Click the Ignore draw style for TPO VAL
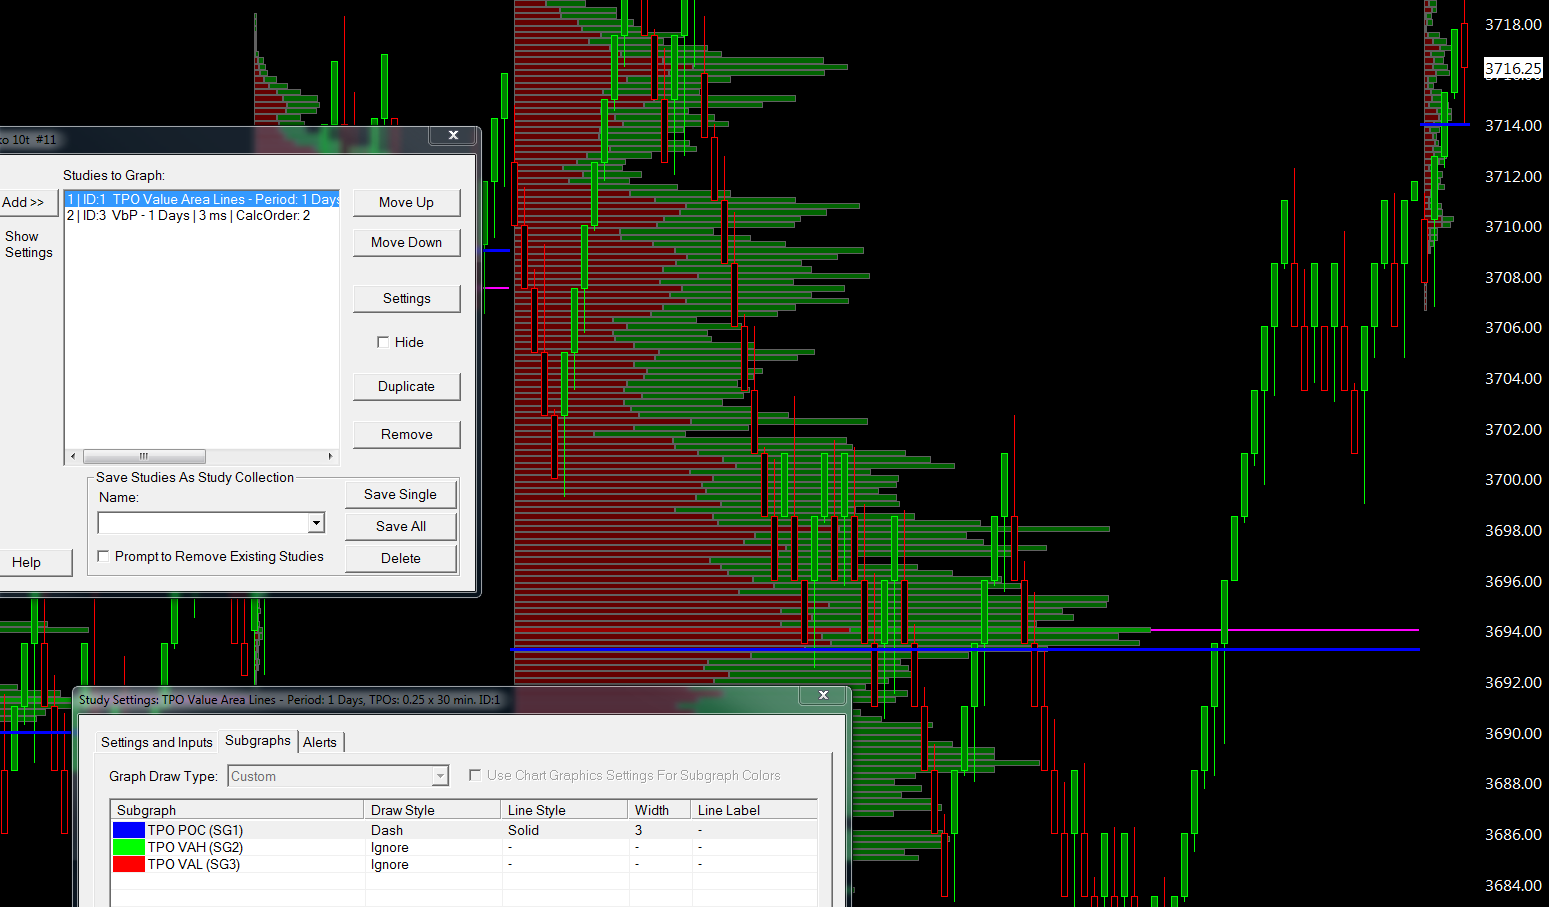 point(390,864)
